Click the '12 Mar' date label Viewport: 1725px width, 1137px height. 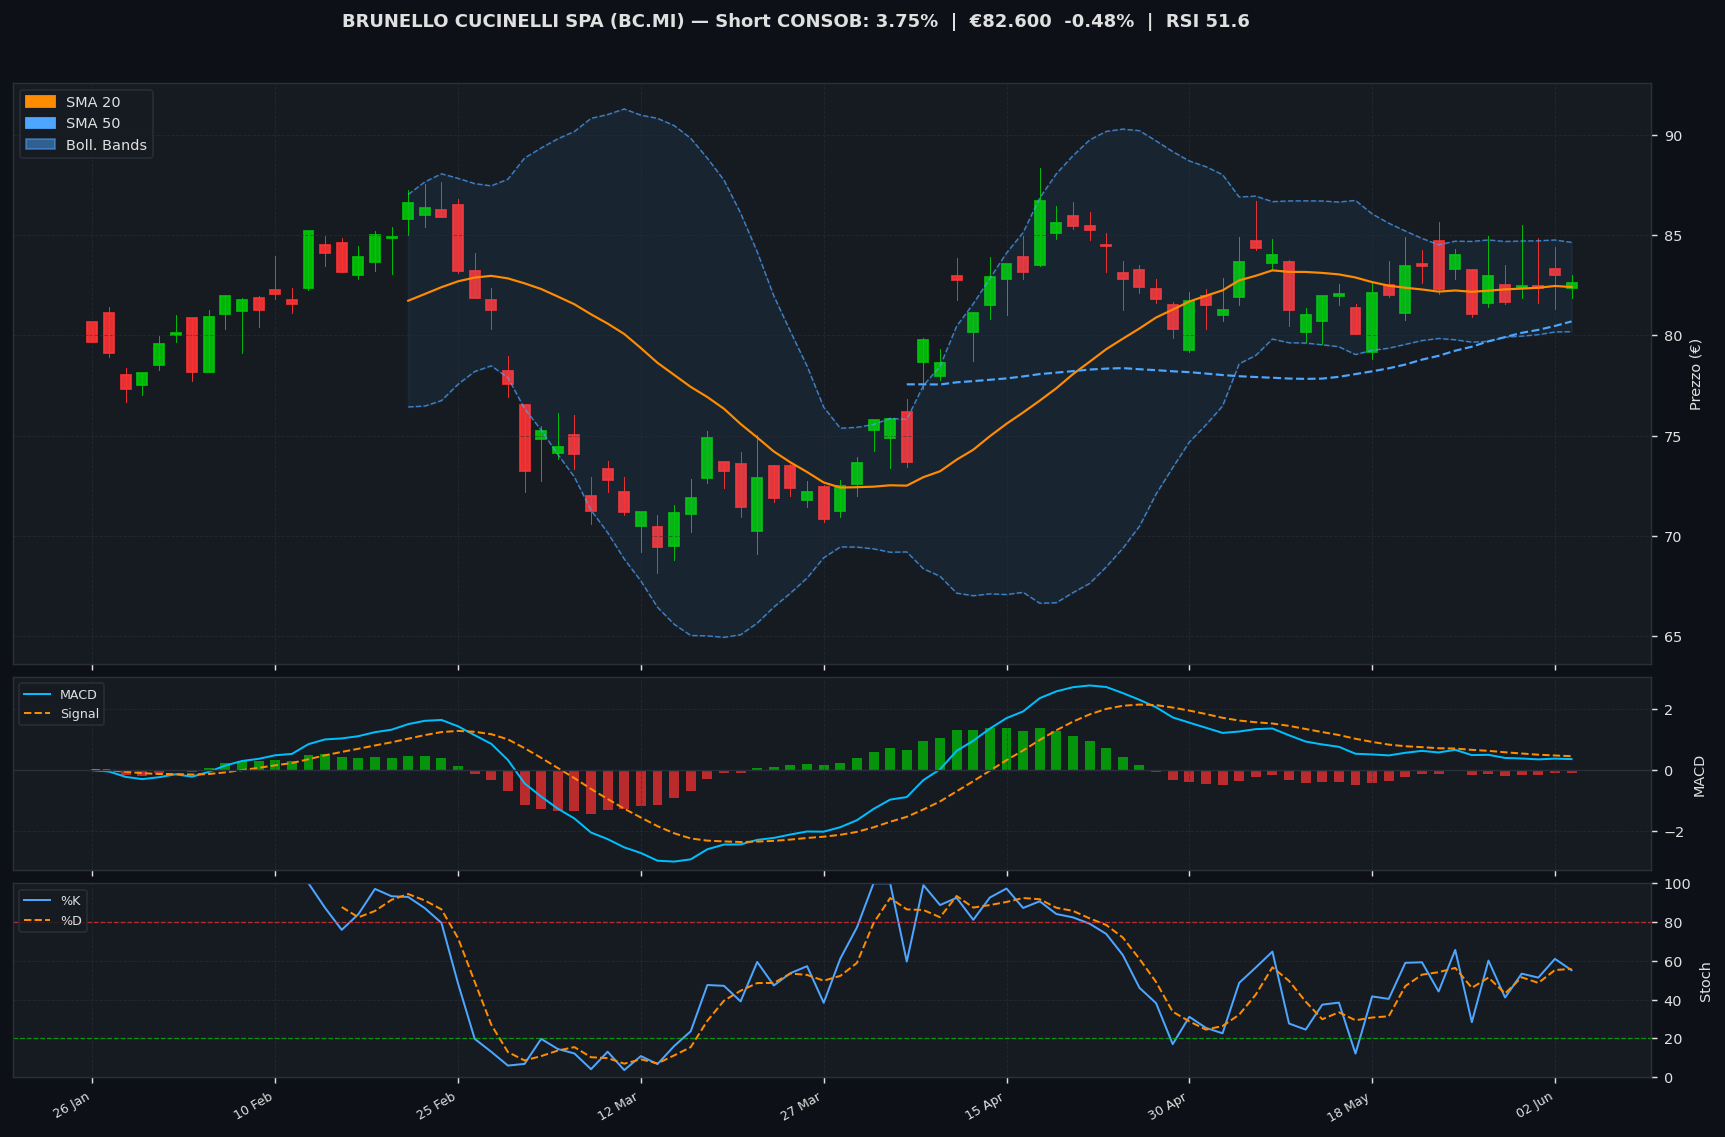point(619,1106)
